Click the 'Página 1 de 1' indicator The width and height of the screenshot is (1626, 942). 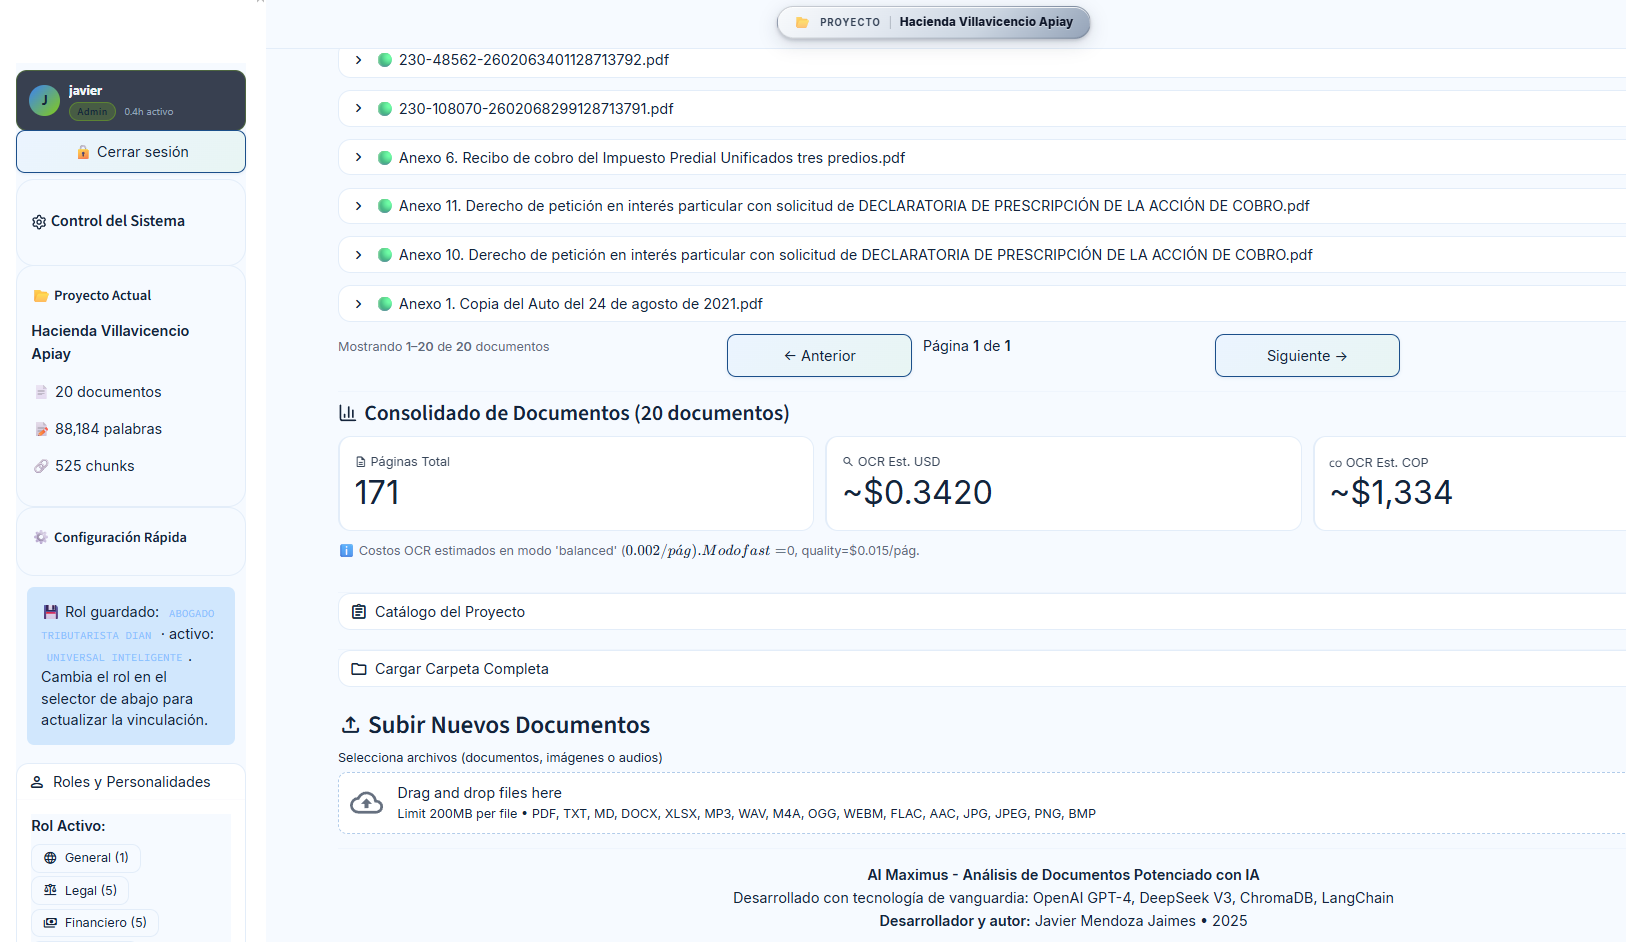[x=967, y=346]
